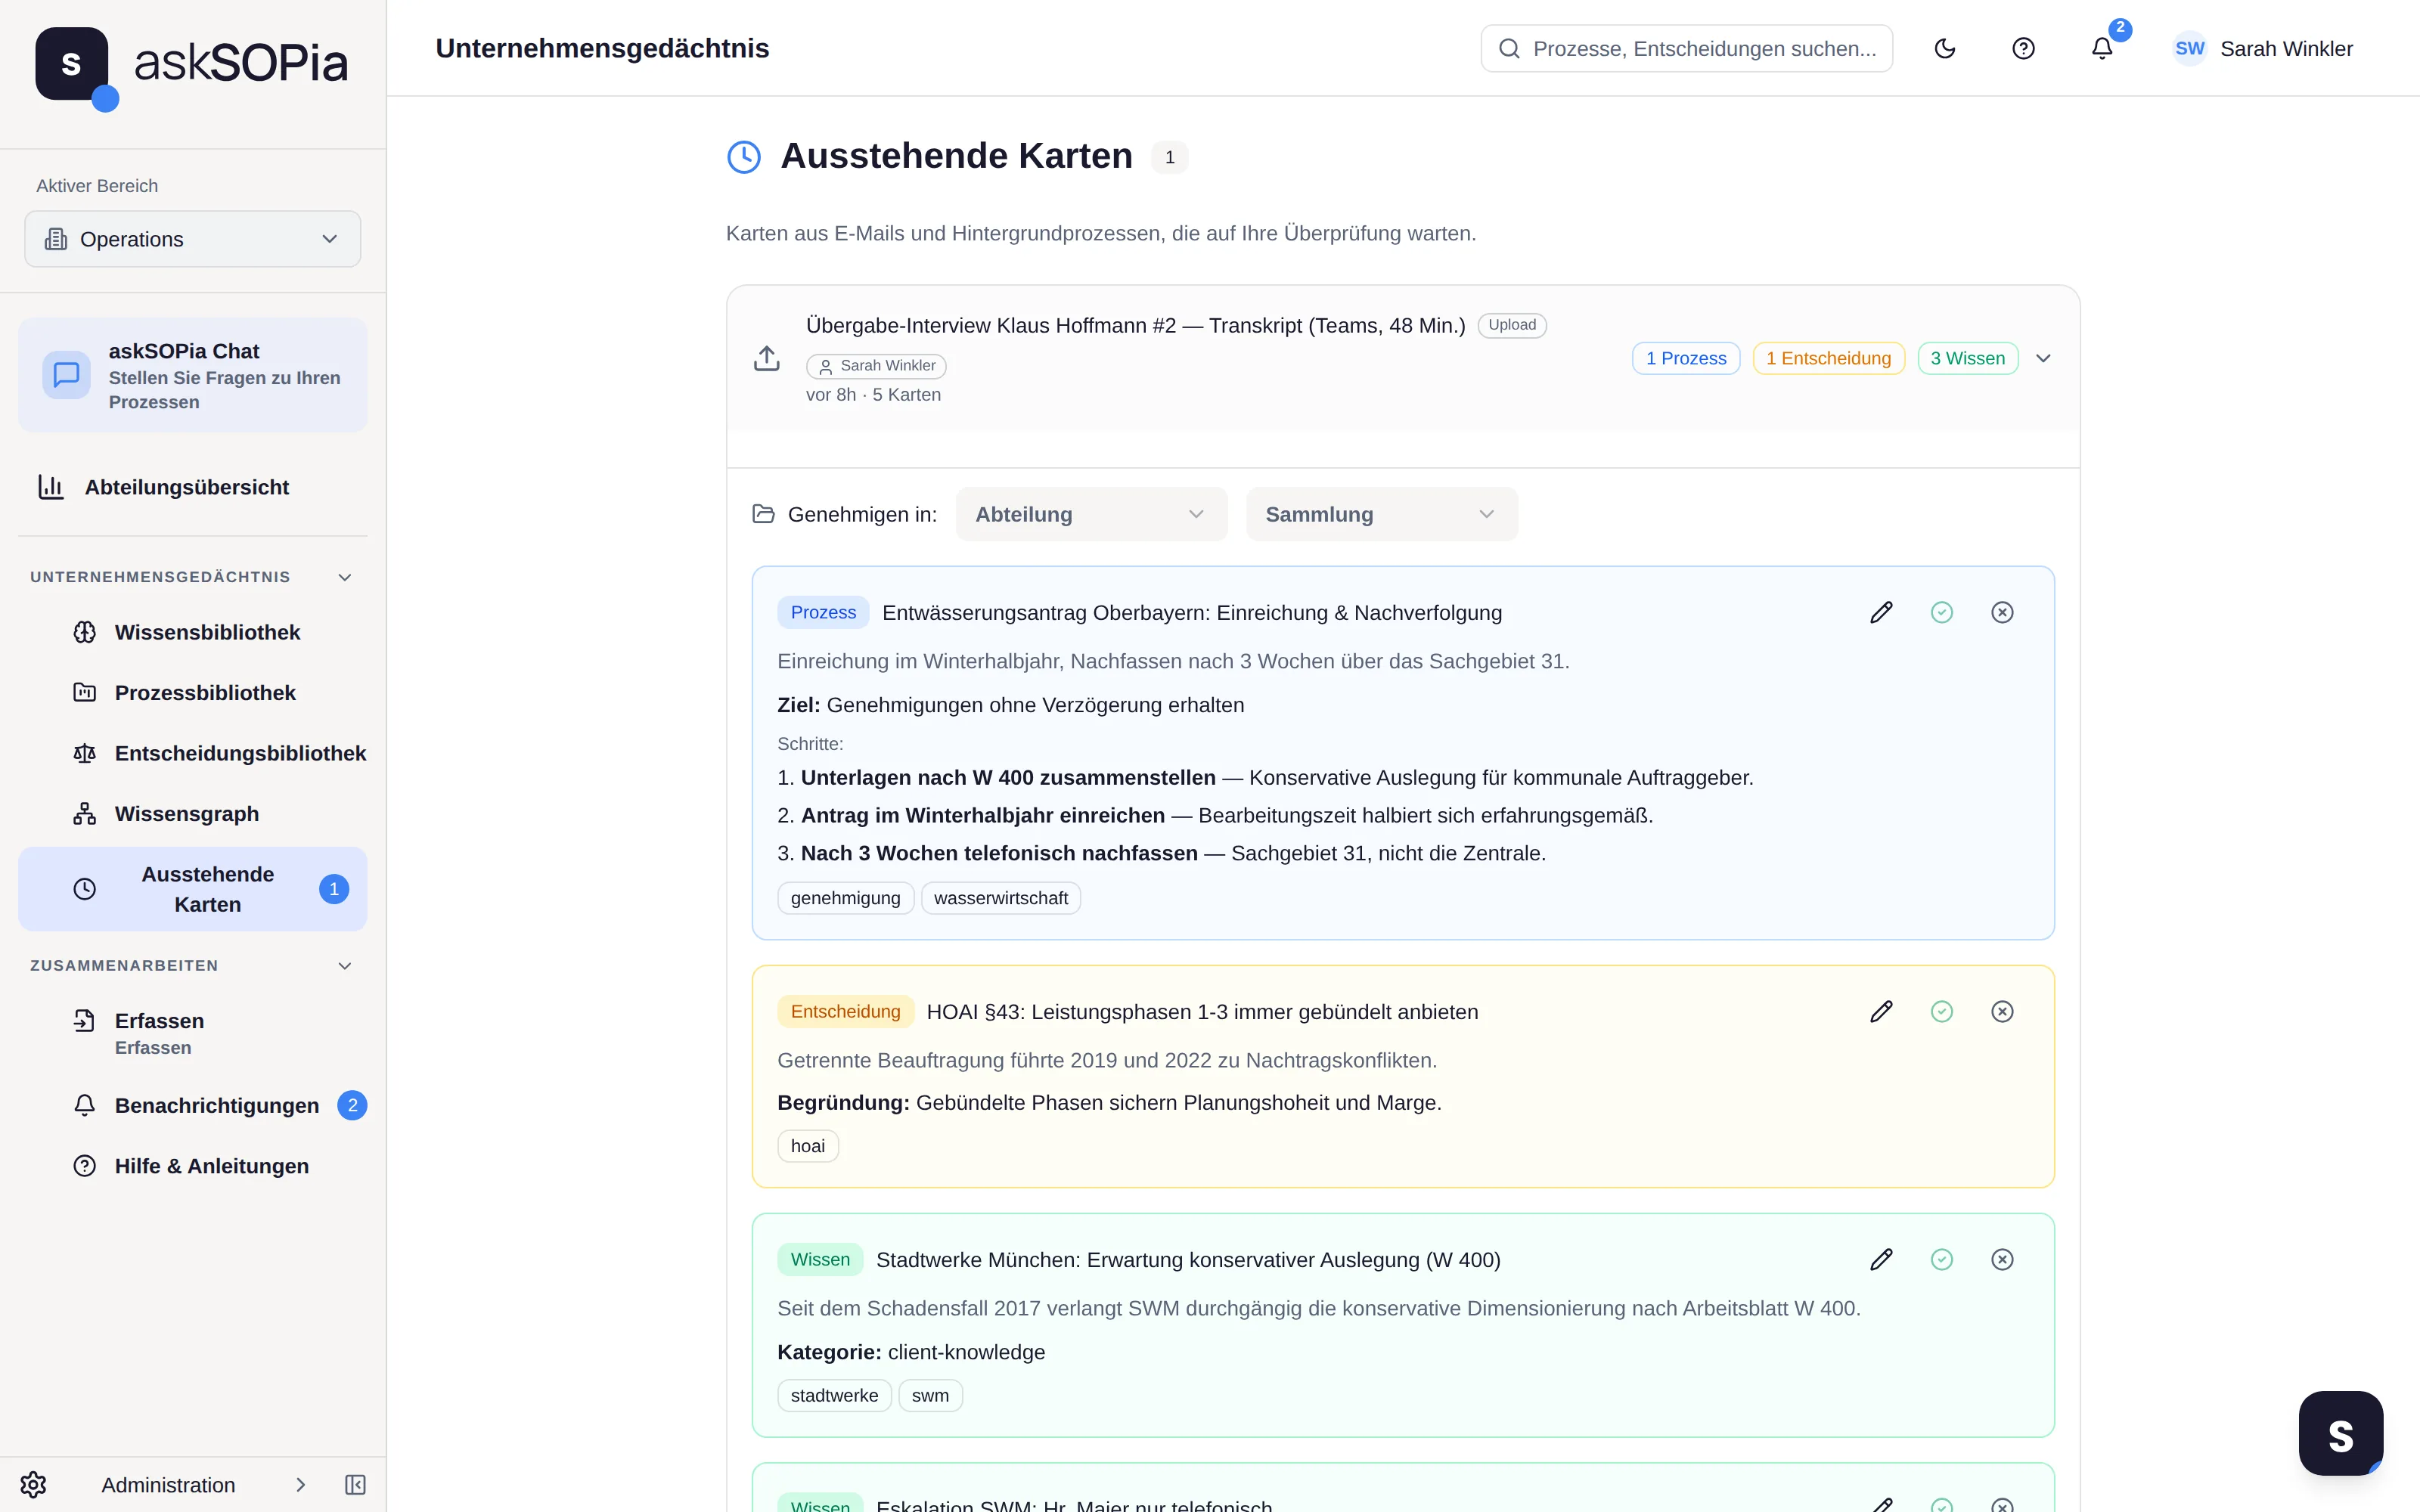
Task: Expand Administration with its chevron arrow
Action: 300,1485
